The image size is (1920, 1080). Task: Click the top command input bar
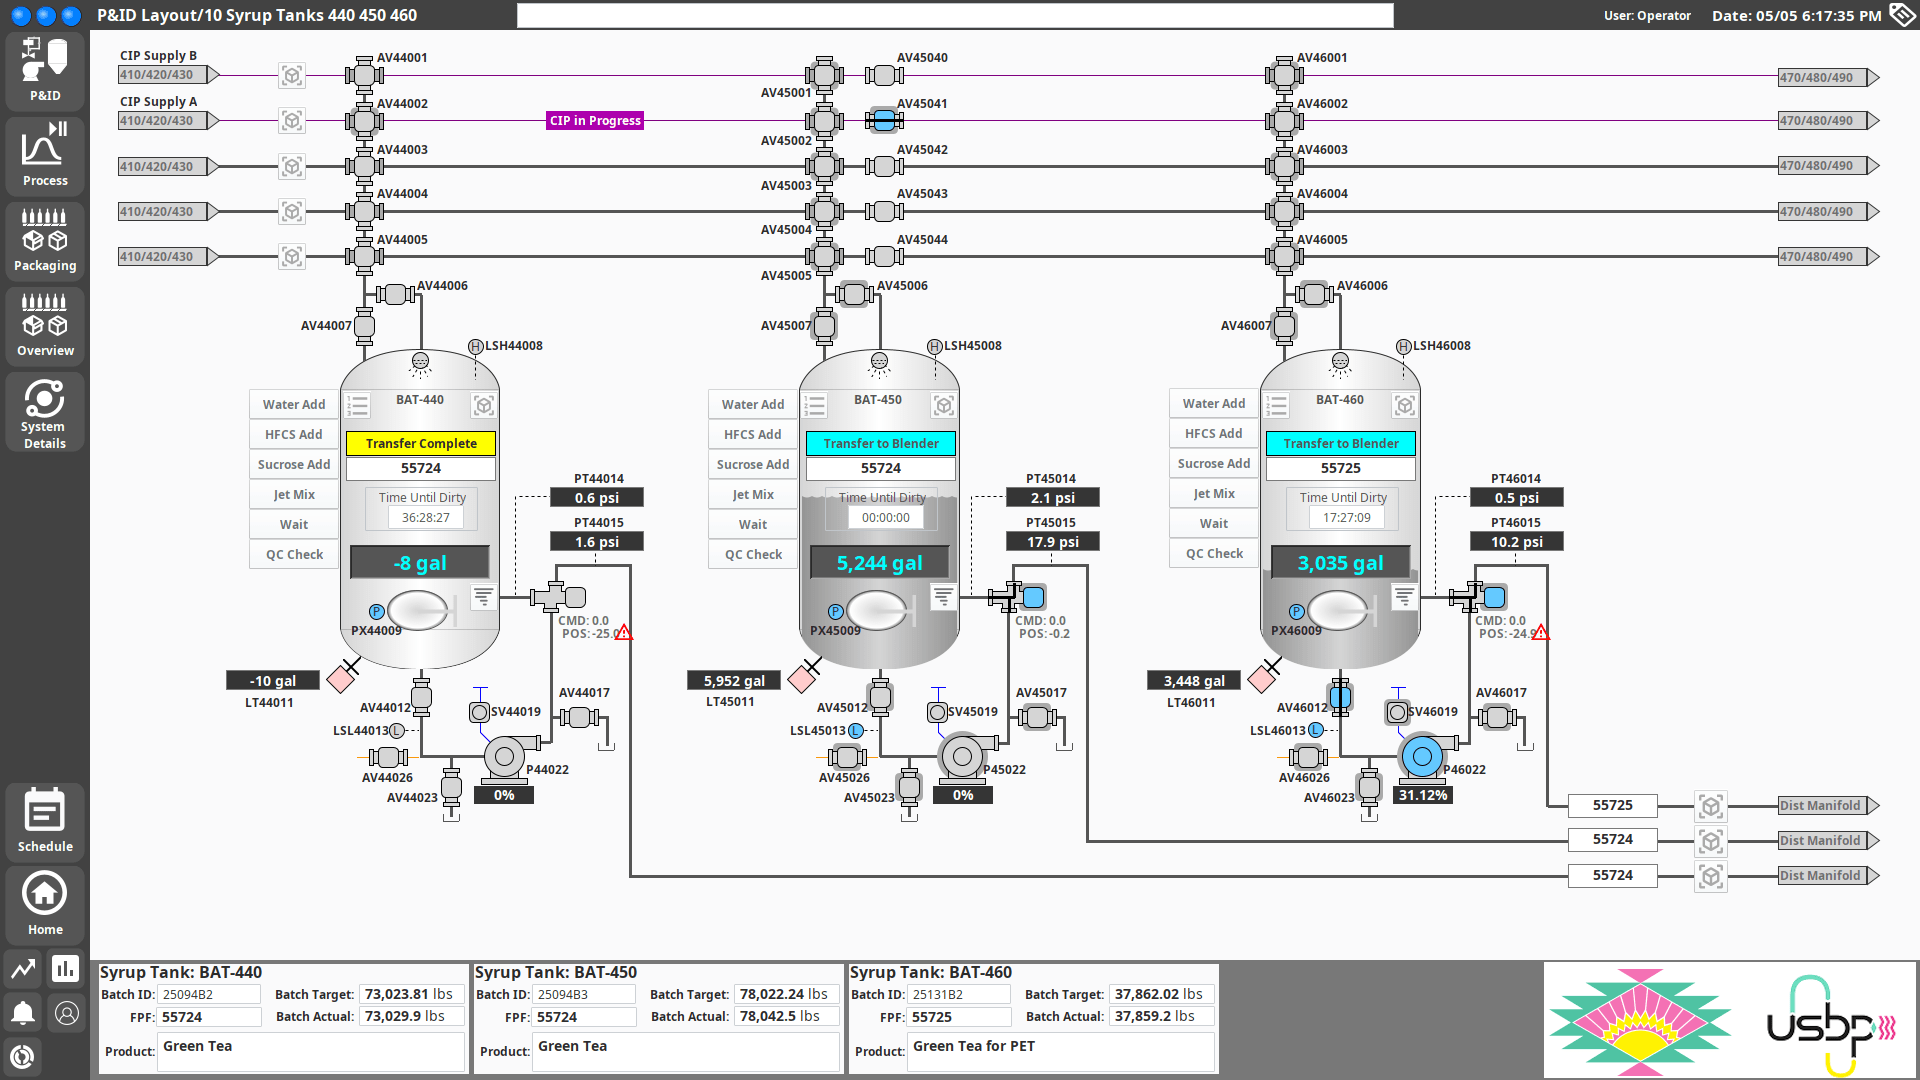[953, 15]
